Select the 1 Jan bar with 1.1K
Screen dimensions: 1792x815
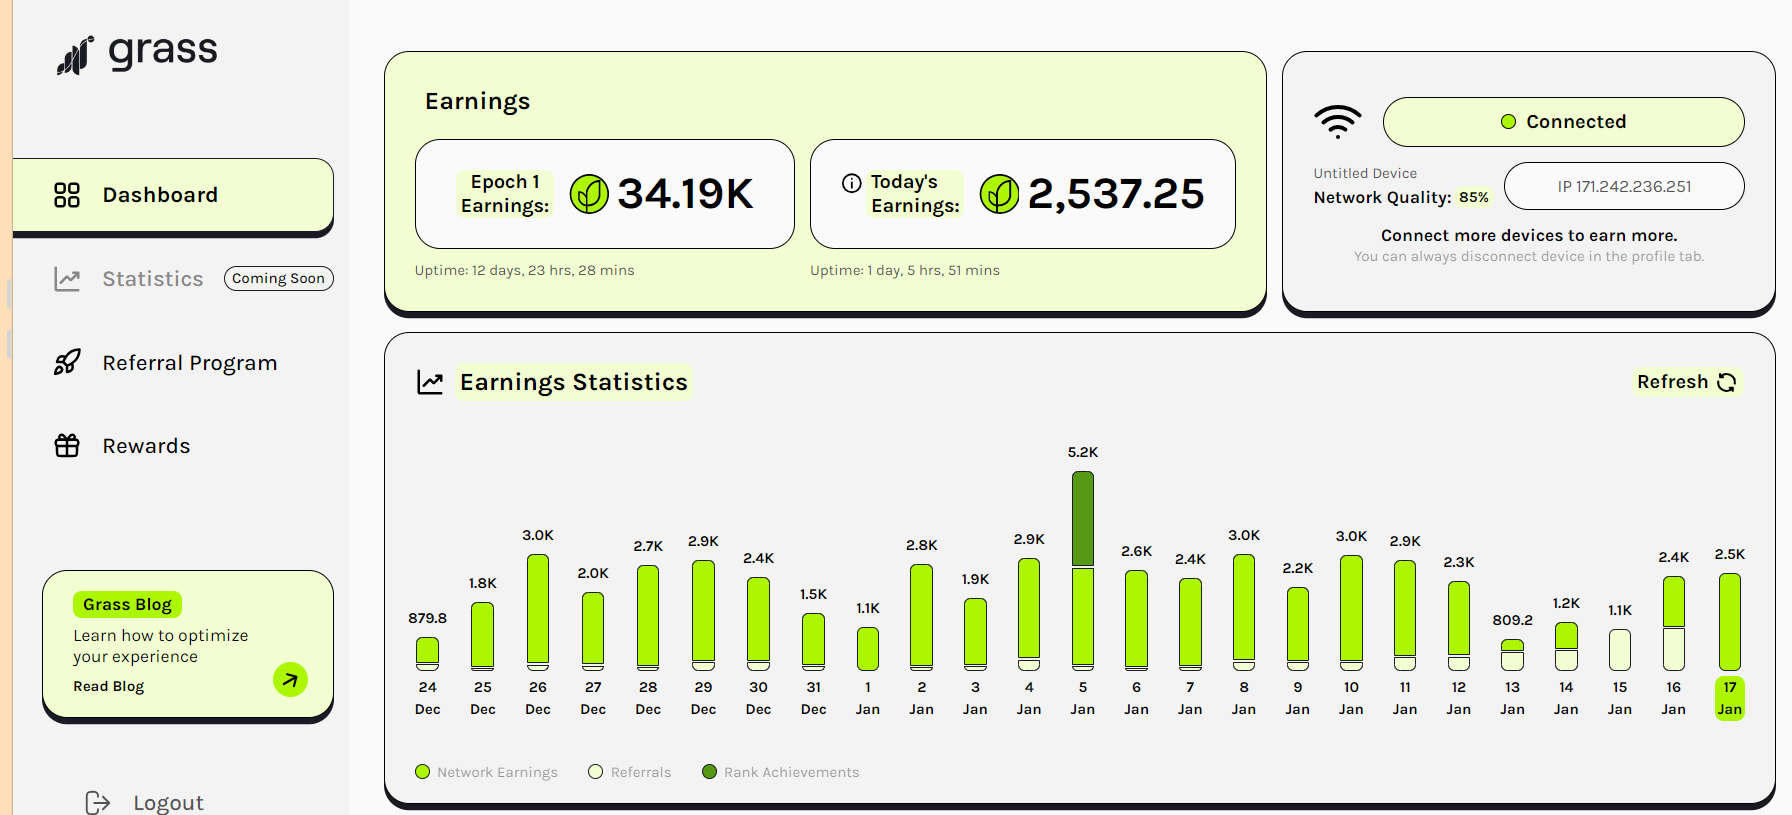868,649
